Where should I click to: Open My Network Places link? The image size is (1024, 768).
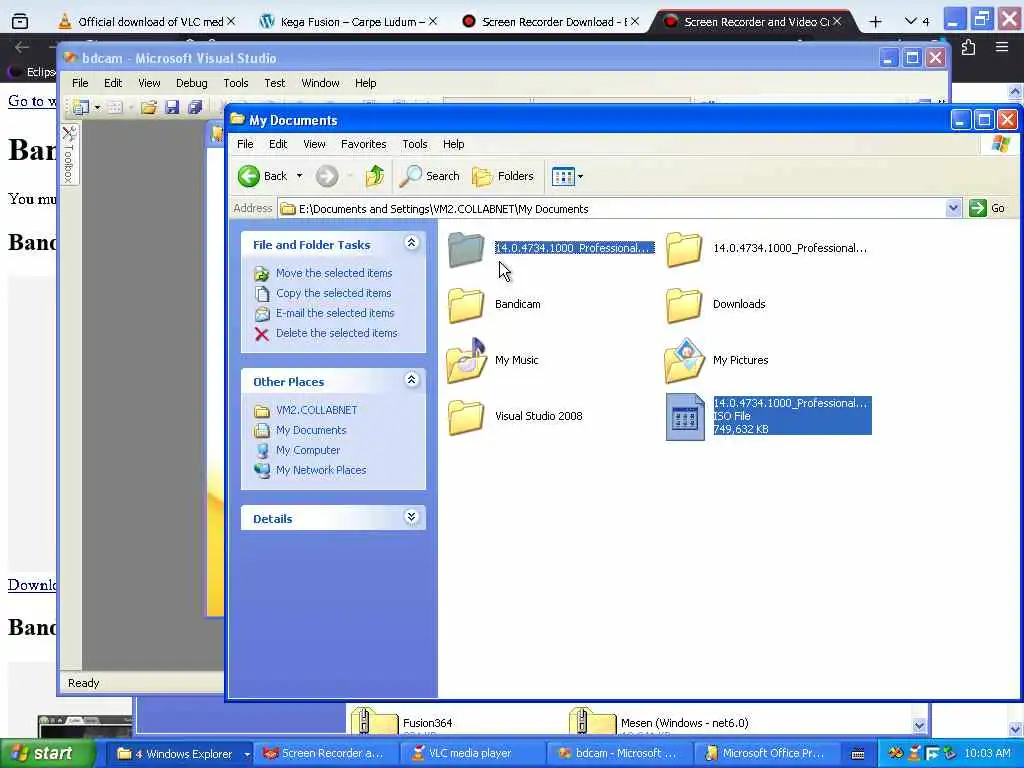point(321,470)
